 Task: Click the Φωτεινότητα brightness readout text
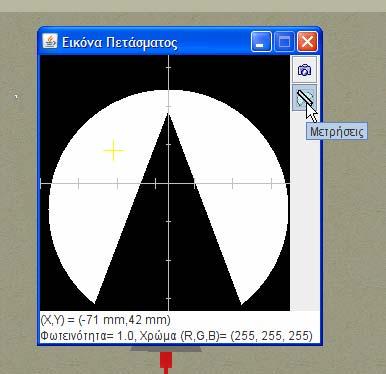(177, 336)
